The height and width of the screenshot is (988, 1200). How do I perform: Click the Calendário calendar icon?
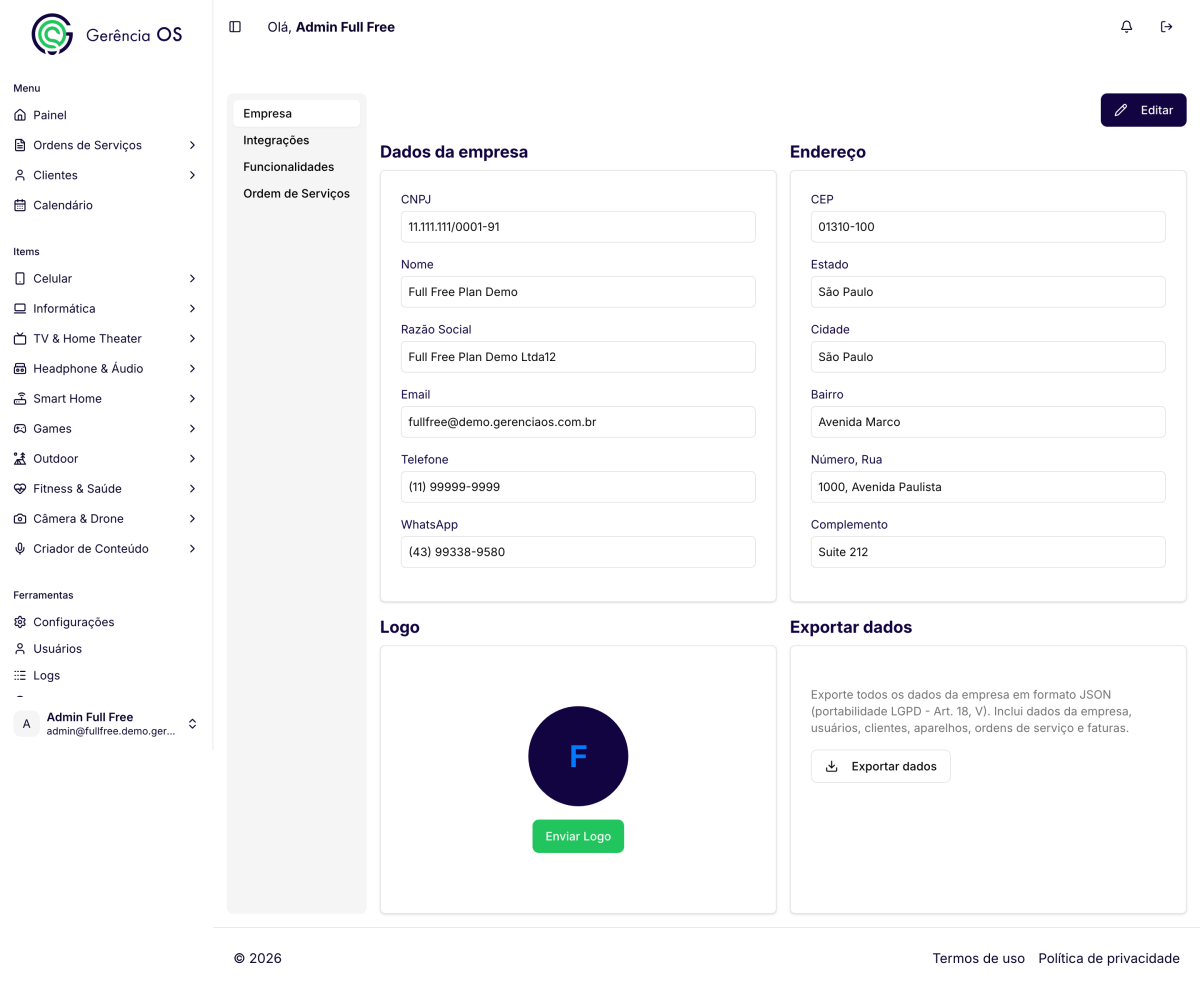20,205
